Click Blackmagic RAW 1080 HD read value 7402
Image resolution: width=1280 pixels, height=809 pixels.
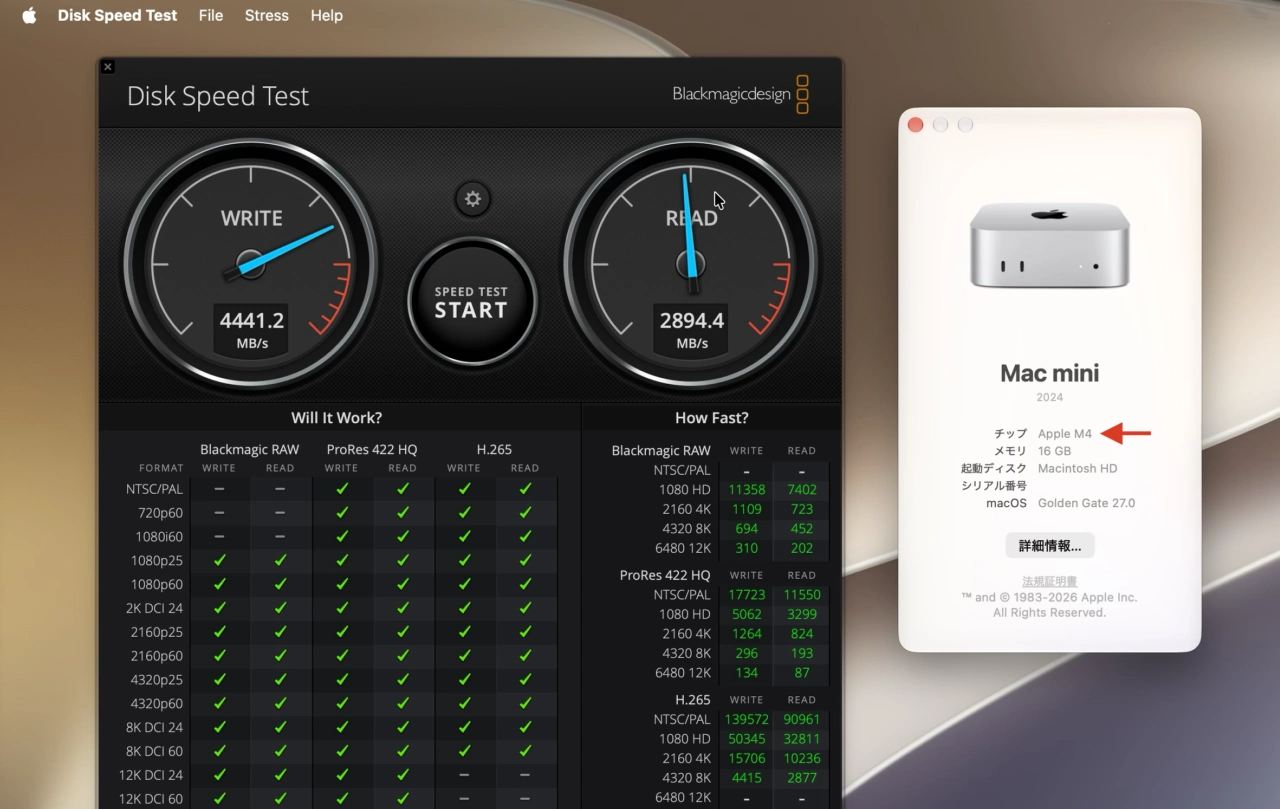click(x=802, y=490)
